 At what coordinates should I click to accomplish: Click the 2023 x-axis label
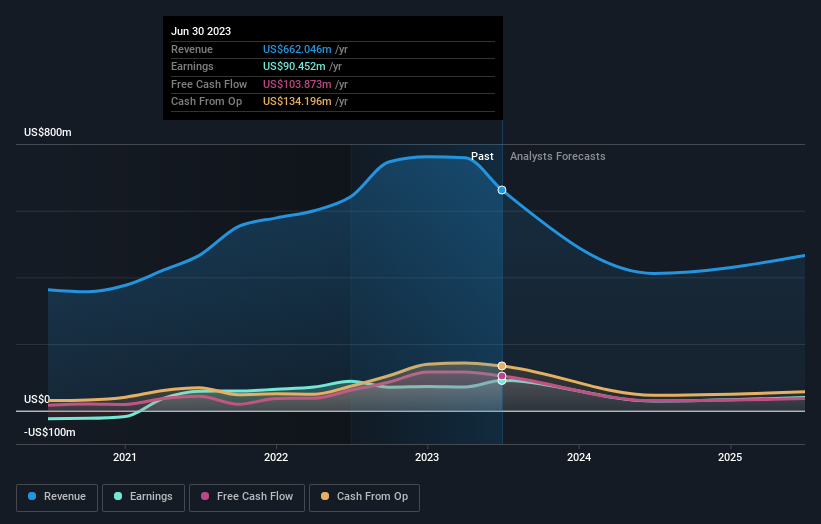pyautogui.click(x=427, y=458)
